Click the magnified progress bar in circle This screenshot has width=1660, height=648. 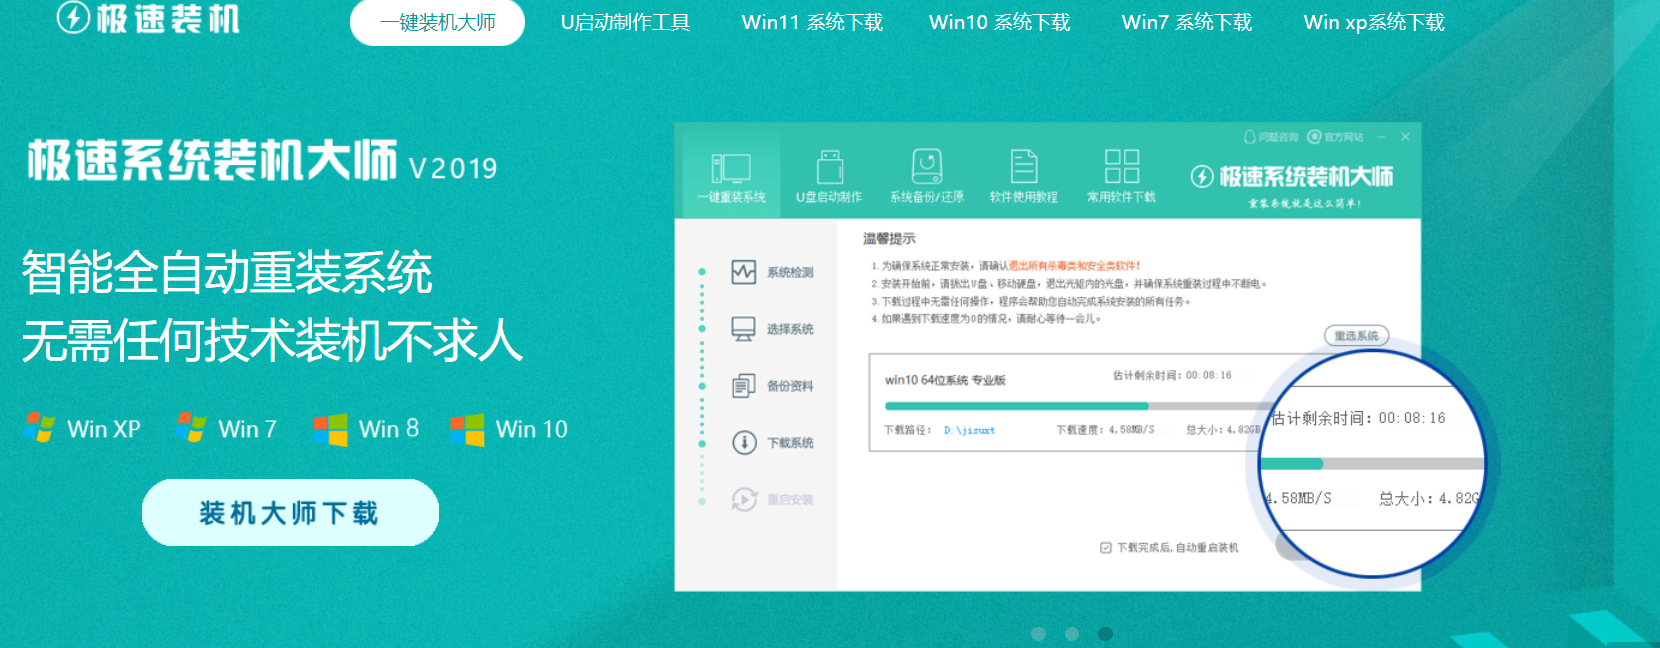pos(1372,464)
